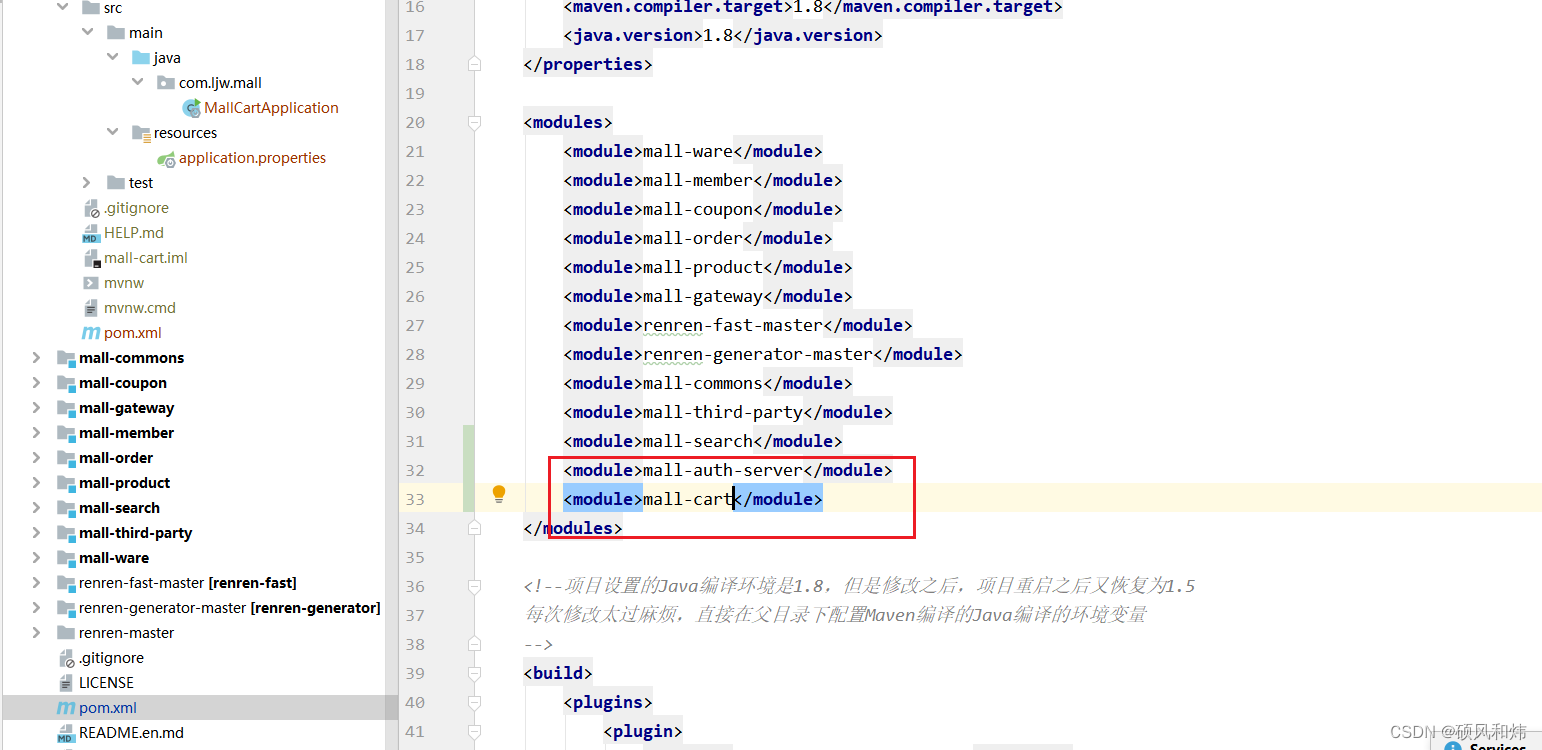Click line number 20 in gutter
Image resolution: width=1542 pixels, height=750 pixels.
click(415, 122)
